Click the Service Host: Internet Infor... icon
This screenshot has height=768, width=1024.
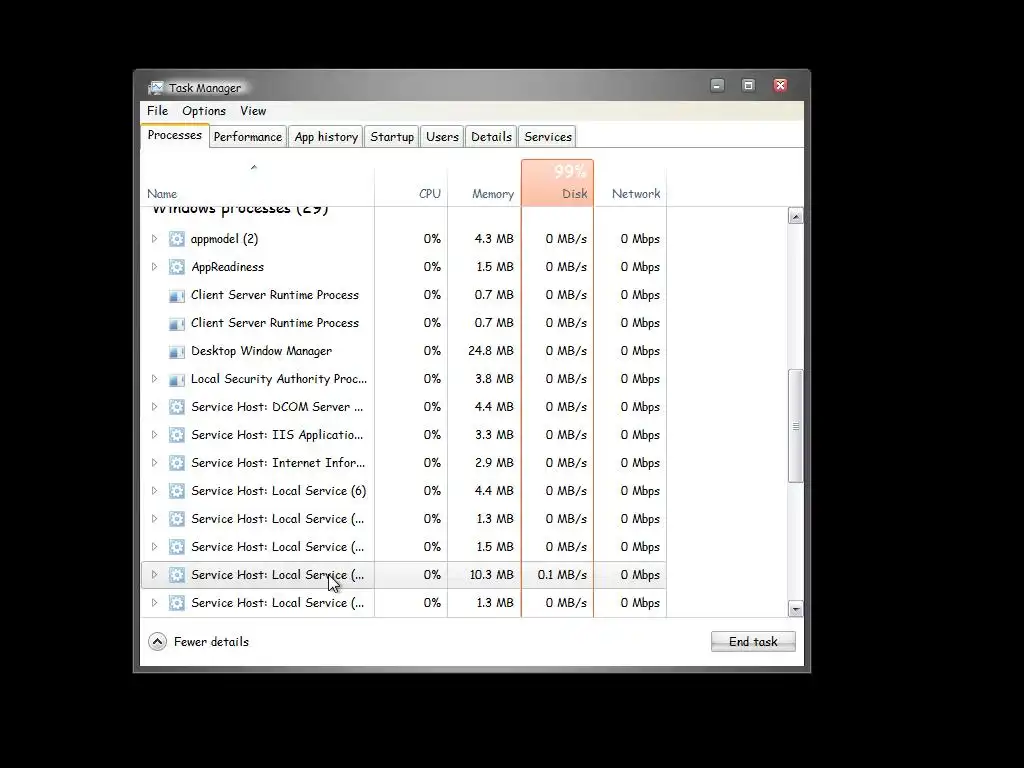tap(176, 463)
